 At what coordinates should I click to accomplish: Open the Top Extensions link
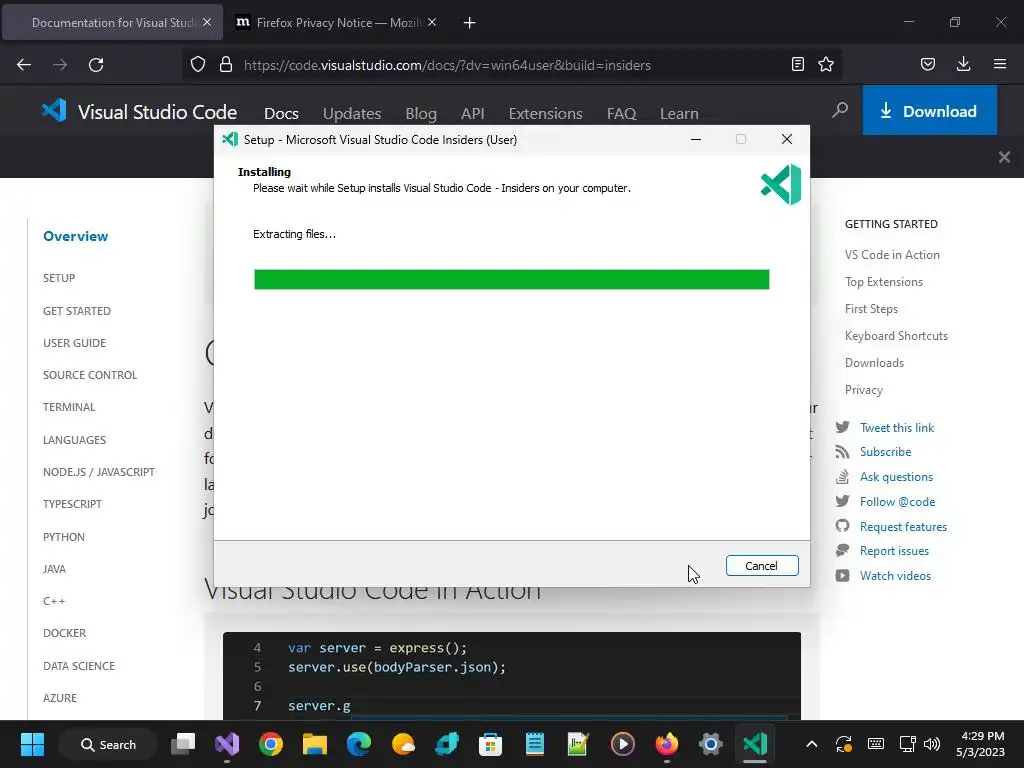[884, 281]
